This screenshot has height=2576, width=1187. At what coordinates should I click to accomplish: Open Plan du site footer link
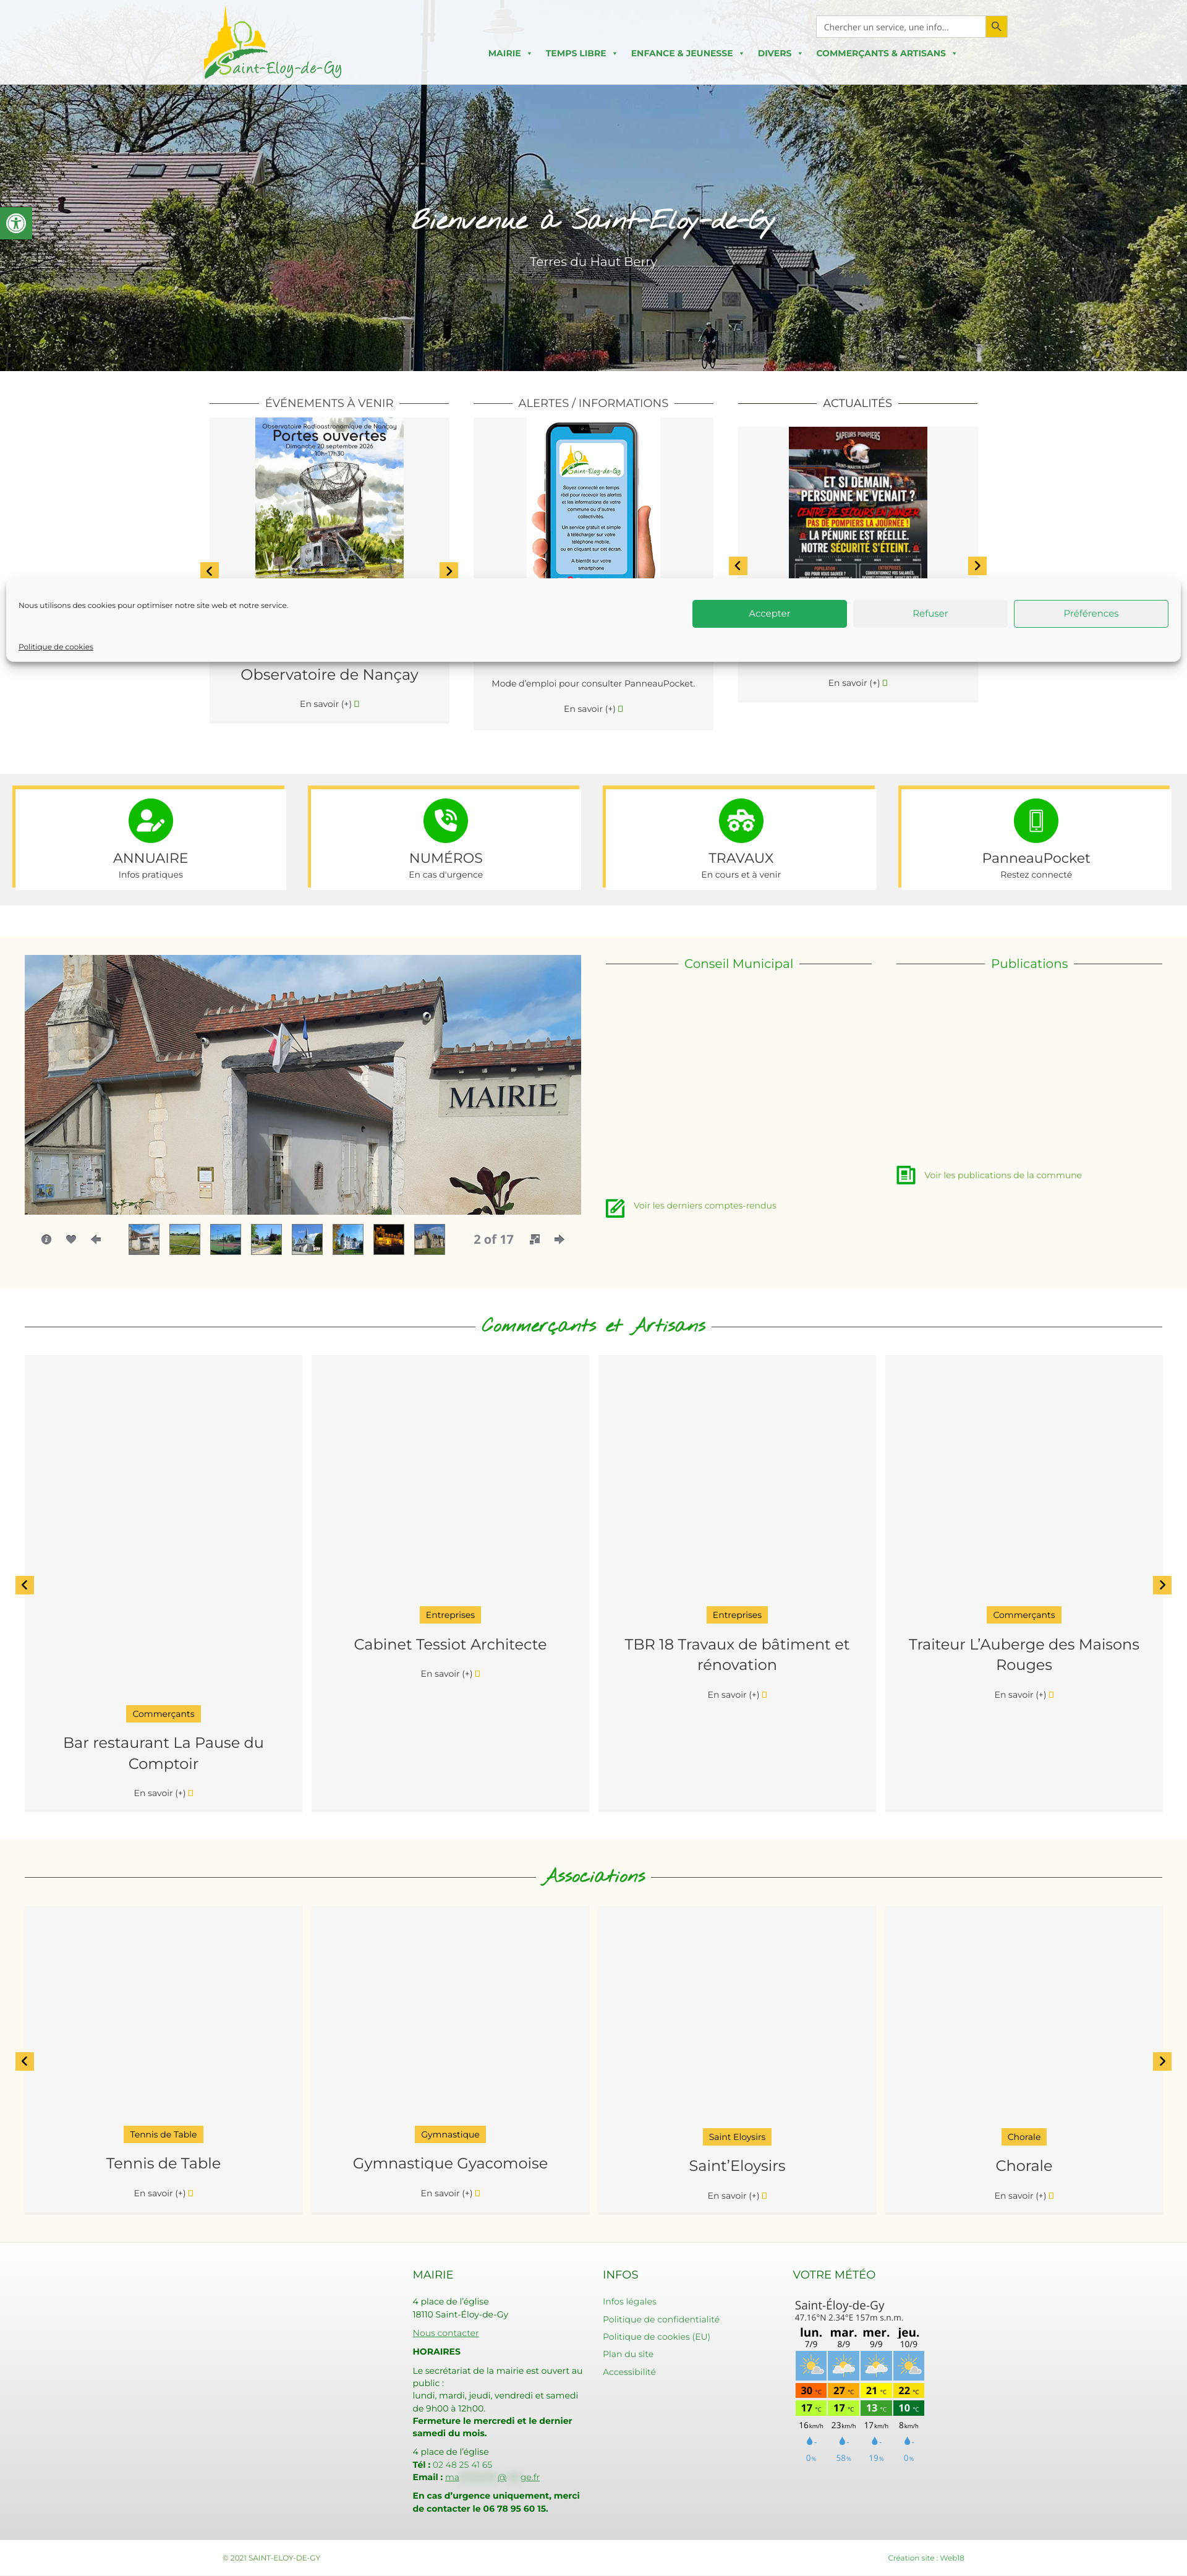[628, 2354]
